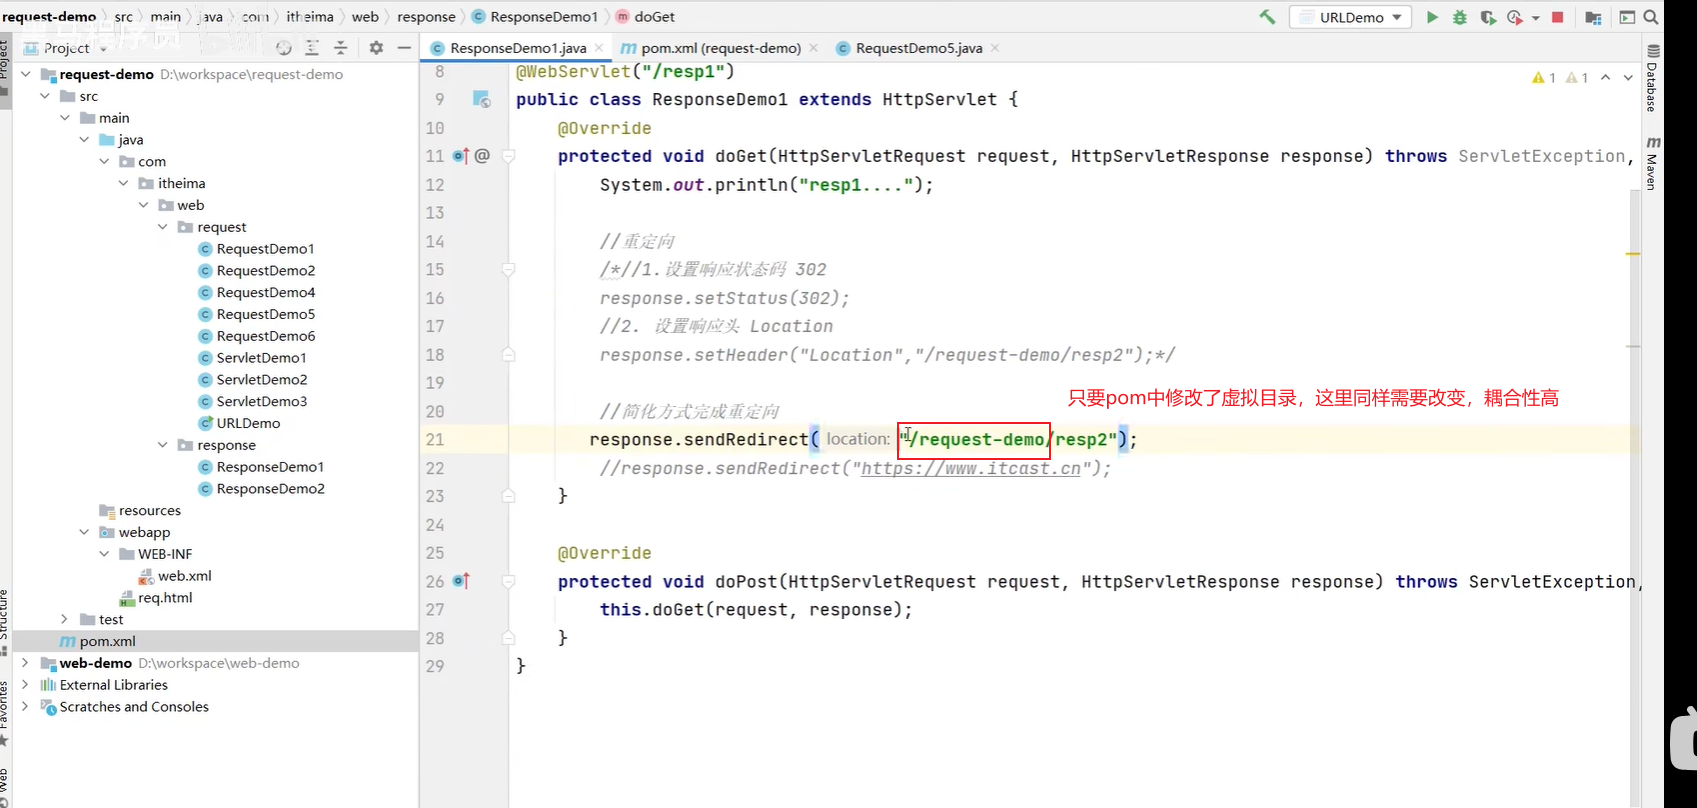
Task: Click the Run Anything window-play icon
Action: (x=1627, y=17)
